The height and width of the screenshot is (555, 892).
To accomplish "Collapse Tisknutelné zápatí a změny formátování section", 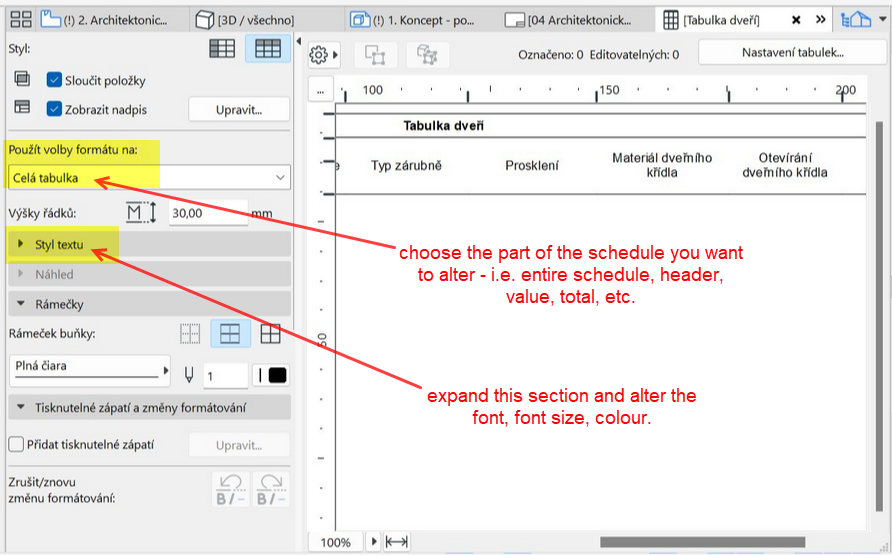I will tap(149, 408).
